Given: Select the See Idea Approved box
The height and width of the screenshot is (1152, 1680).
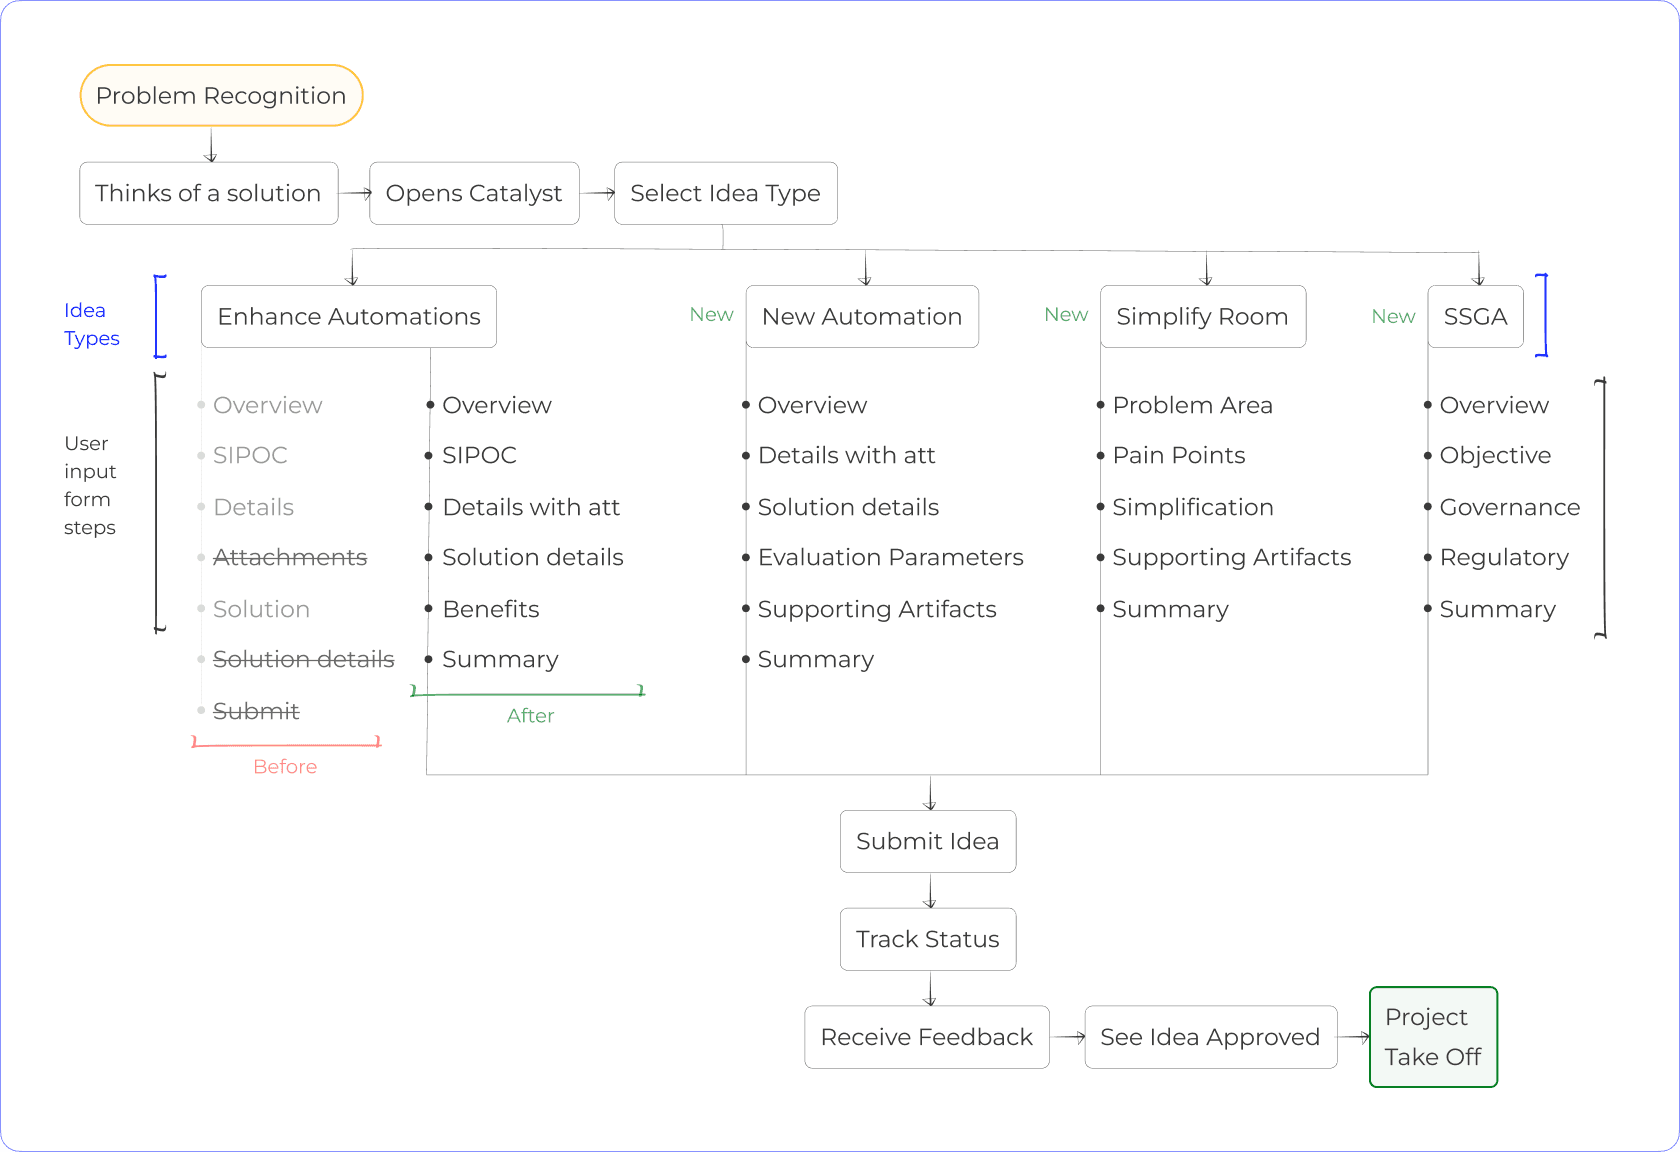Looking at the screenshot, I should coord(1210,1038).
